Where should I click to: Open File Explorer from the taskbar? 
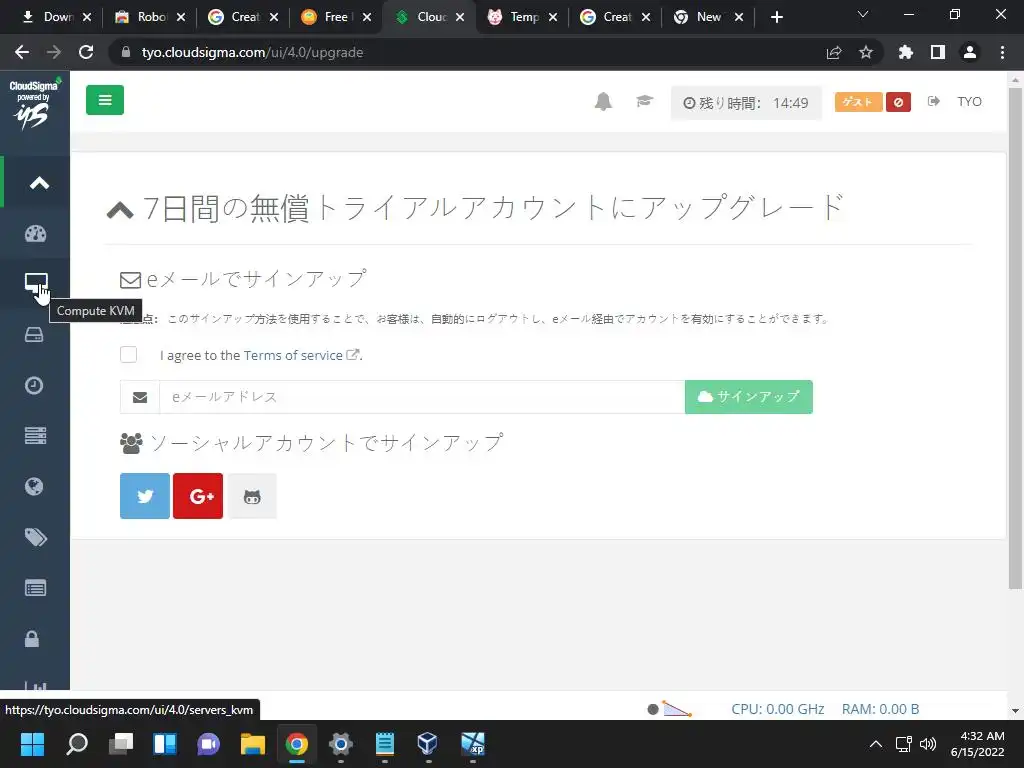coord(253,743)
